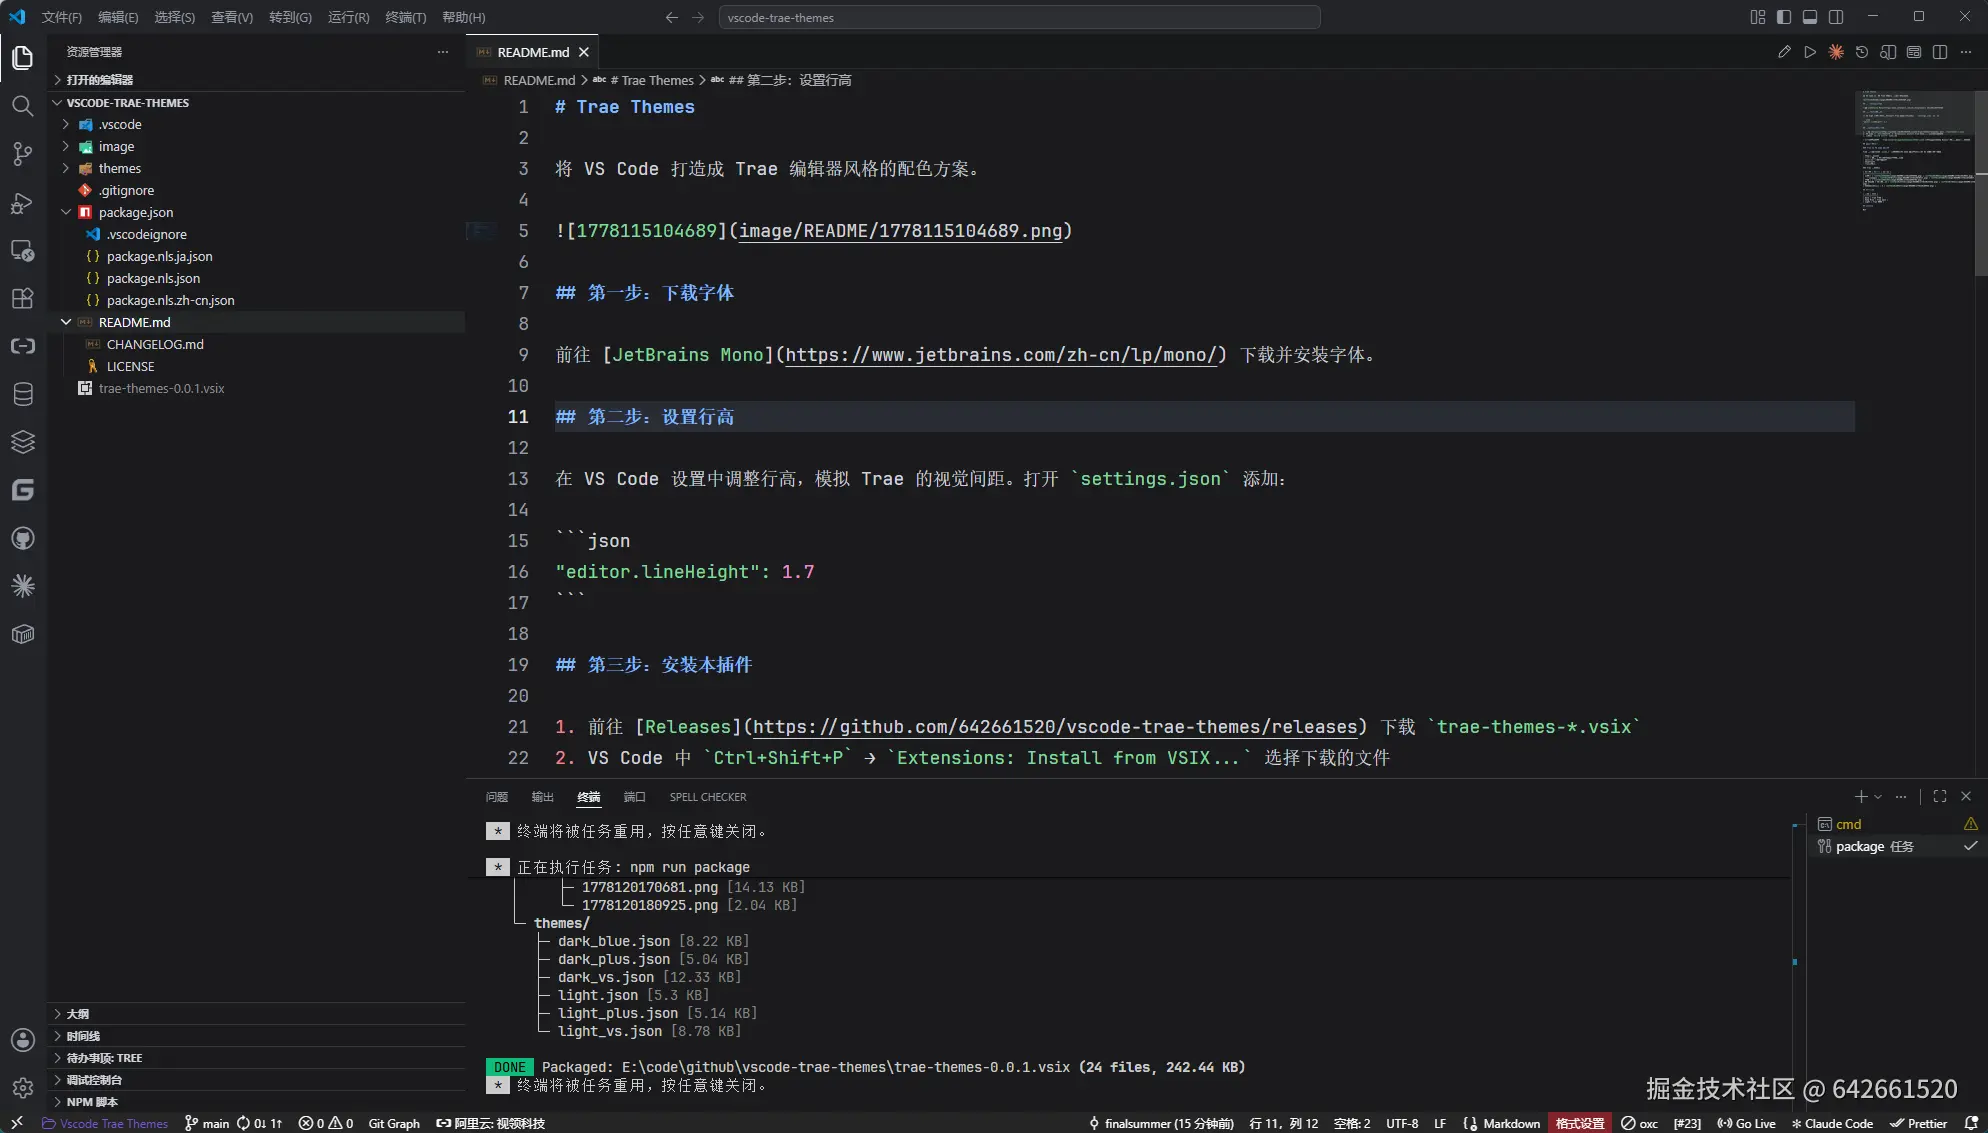
Task: Expand the 大纲 outline section
Action: [256, 1014]
